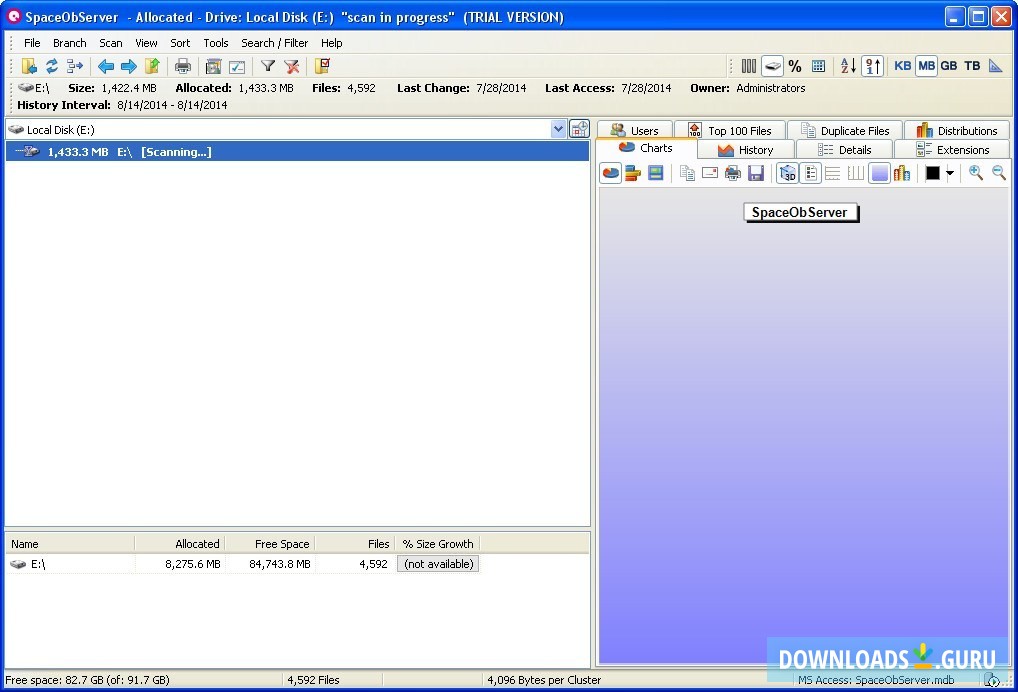Image resolution: width=1018 pixels, height=692 pixels.
Task: Click the Refresh scan icon in the toolbar
Action: [x=52, y=66]
